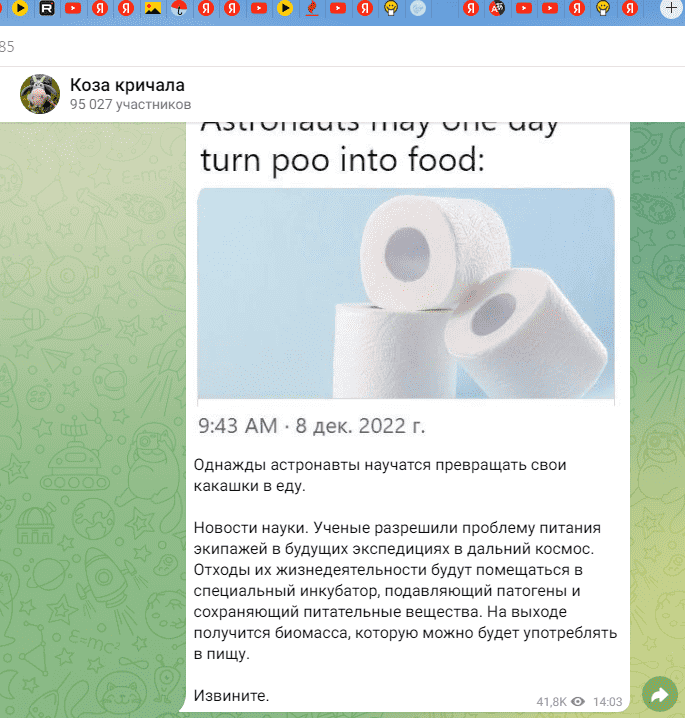This screenshot has height=718, width=685.
Task: Open Коза кричала channel avatar
Action: (40, 94)
